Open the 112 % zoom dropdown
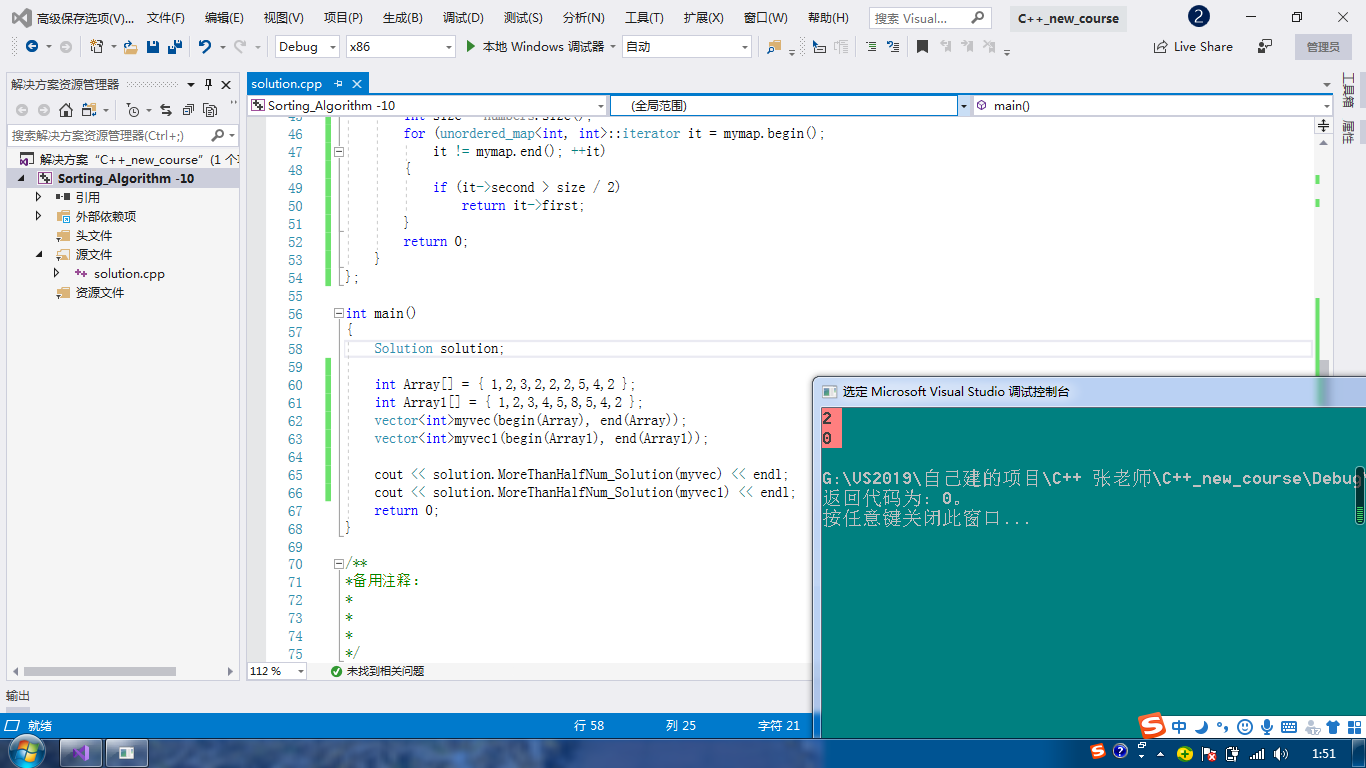Viewport: 1366px width, 768px height. click(x=300, y=671)
